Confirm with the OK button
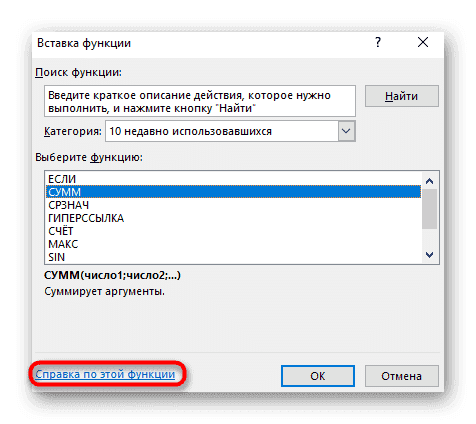This screenshot has height=424, width=476. click(x=318, y=376)
